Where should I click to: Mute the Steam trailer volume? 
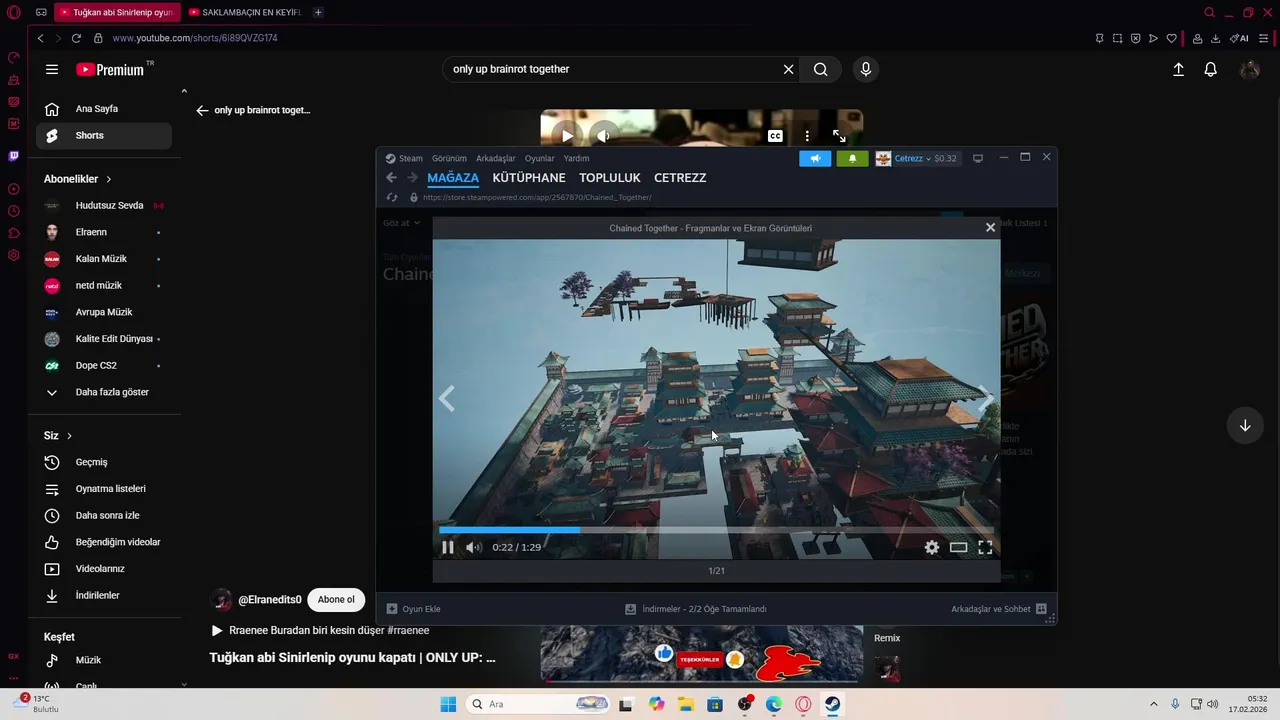point(473,547)
